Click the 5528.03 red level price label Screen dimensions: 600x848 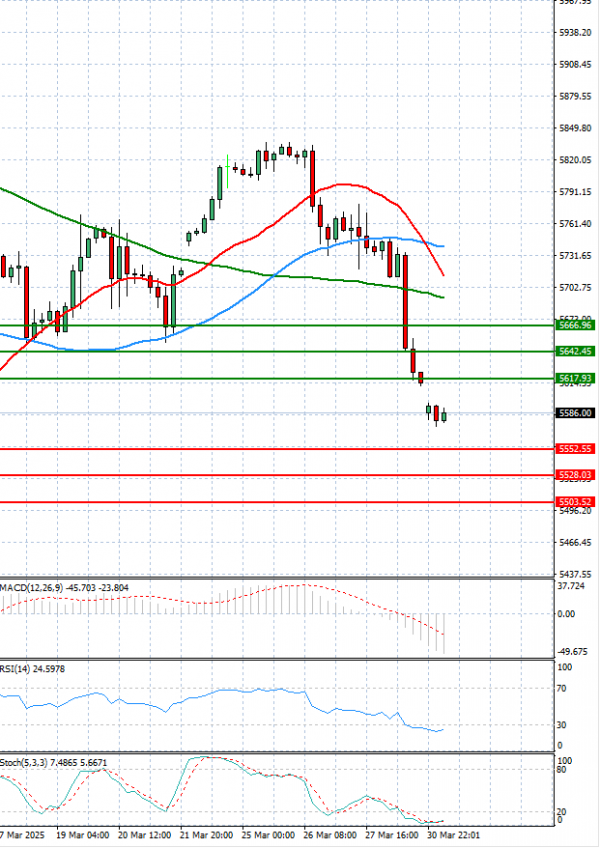coord(575,475)
